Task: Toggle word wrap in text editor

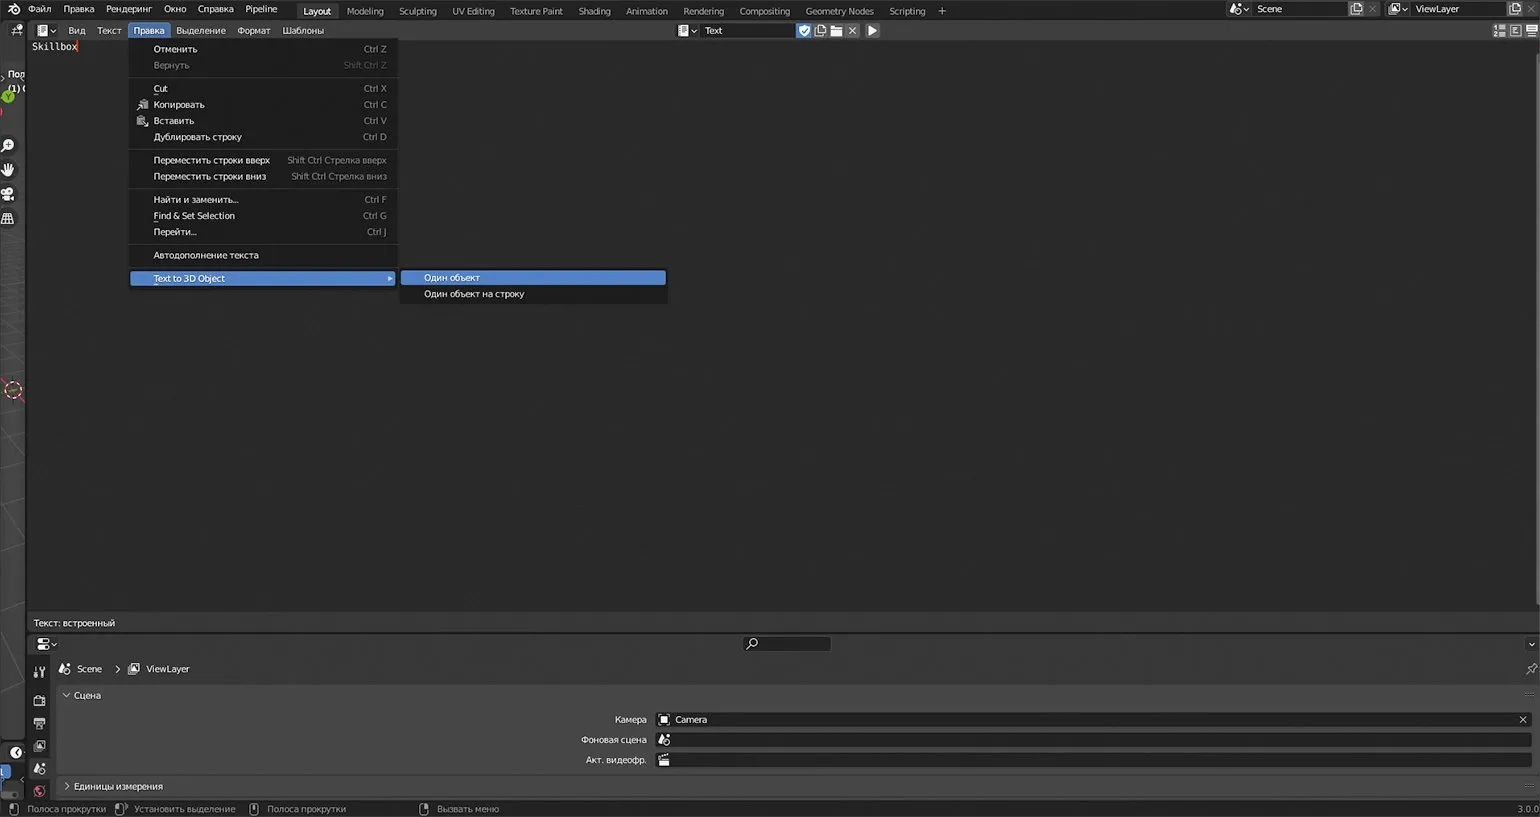Action: (1515, 31)
